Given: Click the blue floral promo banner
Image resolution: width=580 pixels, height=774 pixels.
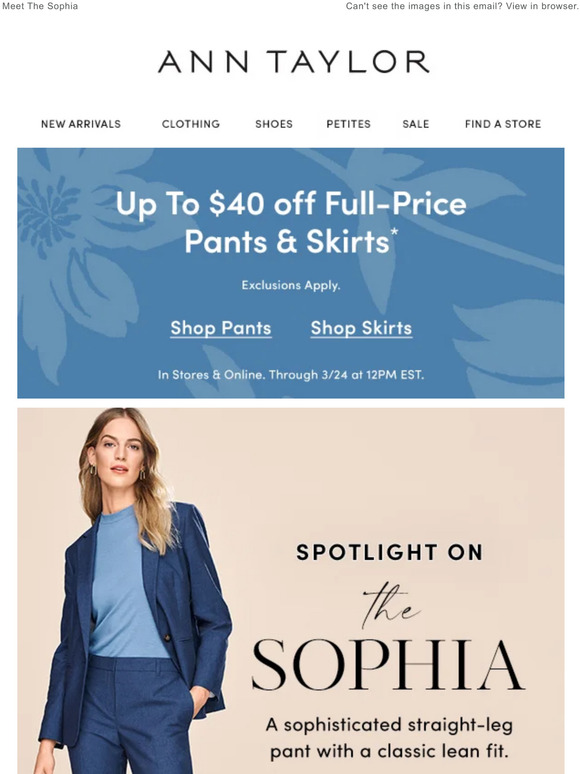Looking at the screenshot, I should click(x=291, y=273).
